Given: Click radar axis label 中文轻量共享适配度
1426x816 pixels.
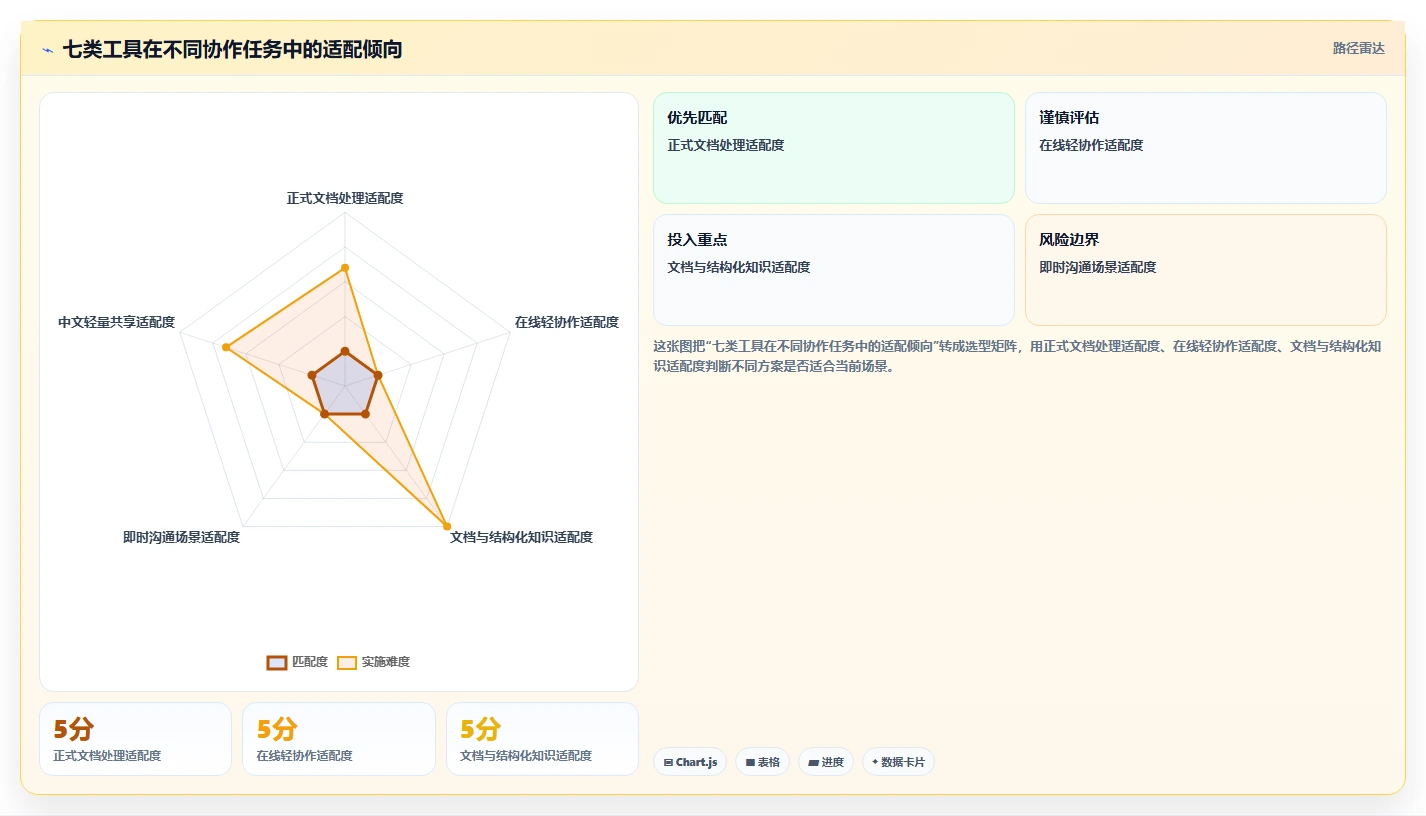Looking at the screenshot, I should [x=117, y=322].
